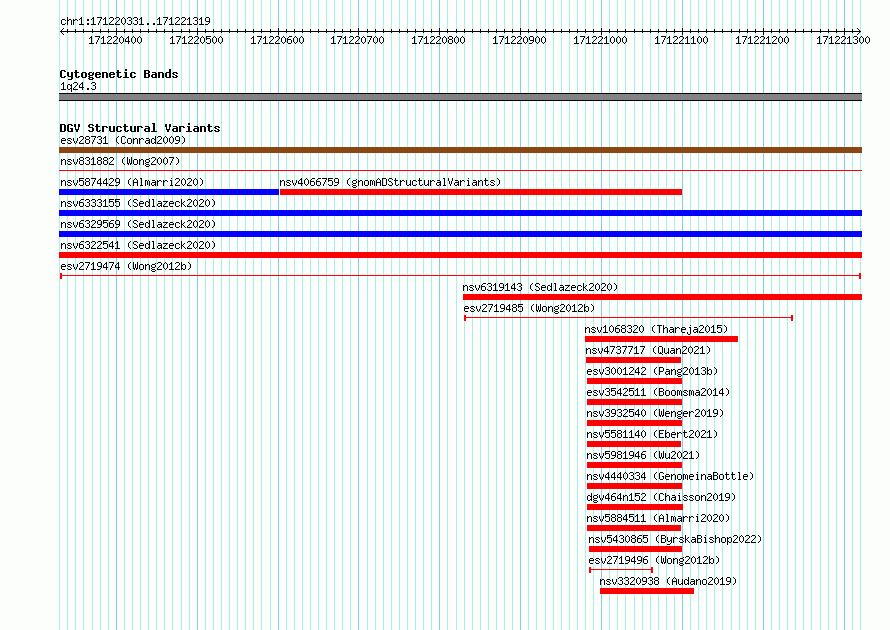Open the nsv6333155 (Sedlazeck2020) variant
The height and width of the screenshot is (630, 890).
(x=138, y=203)
